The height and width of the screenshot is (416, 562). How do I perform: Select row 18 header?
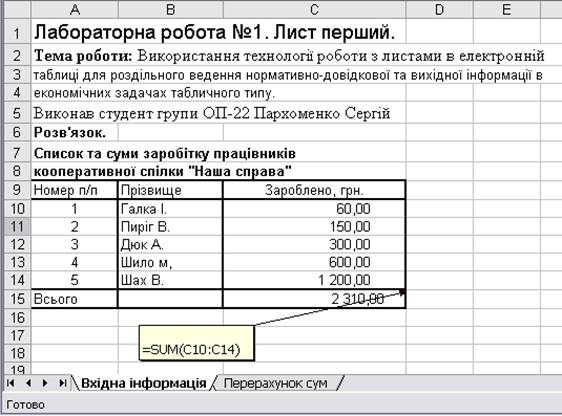[x=17, y=353]
